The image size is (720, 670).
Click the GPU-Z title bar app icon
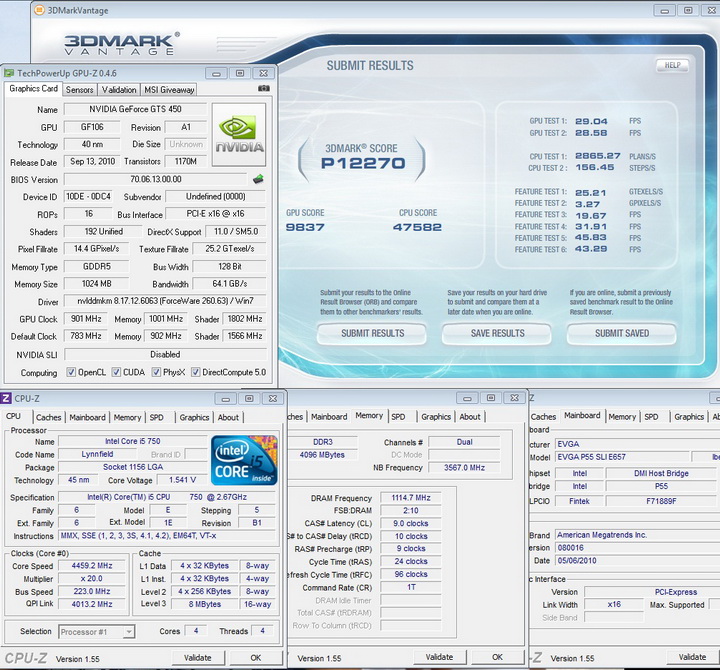pyautogui.click(x=9, y=73)
